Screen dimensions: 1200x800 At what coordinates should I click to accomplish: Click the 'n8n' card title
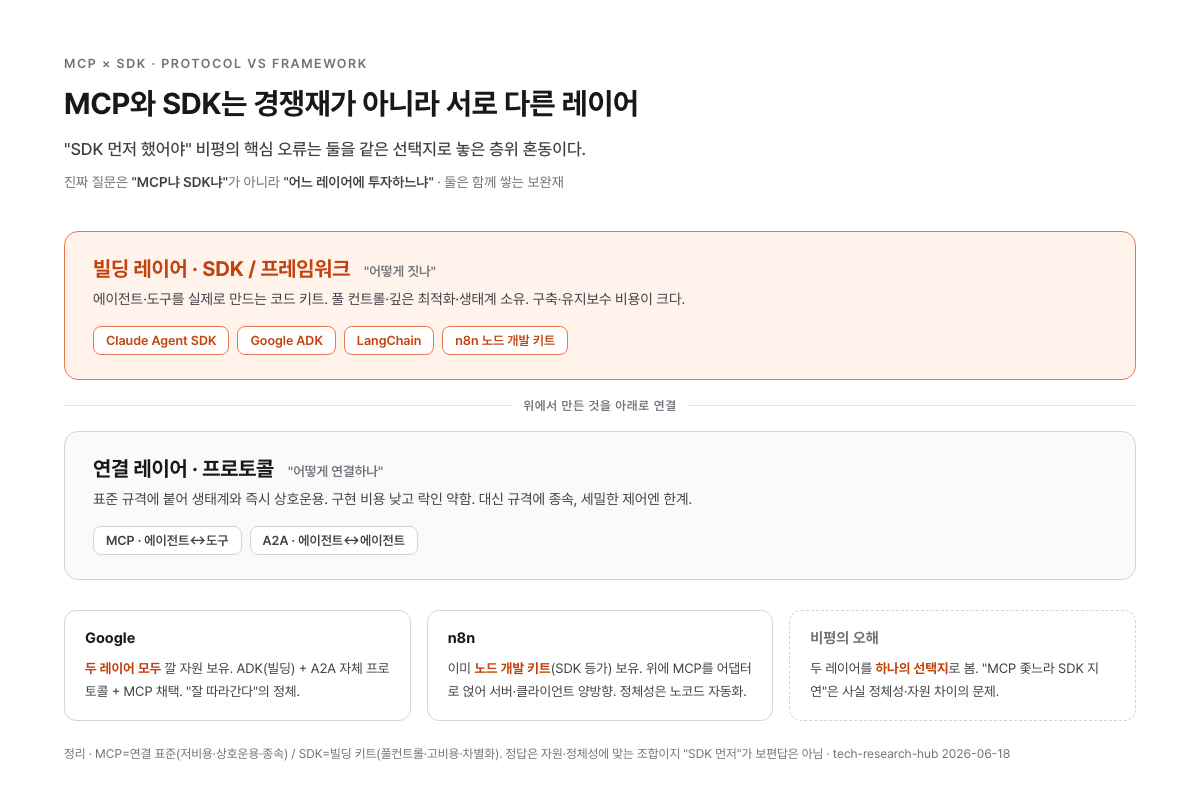[x=462, y=638]
